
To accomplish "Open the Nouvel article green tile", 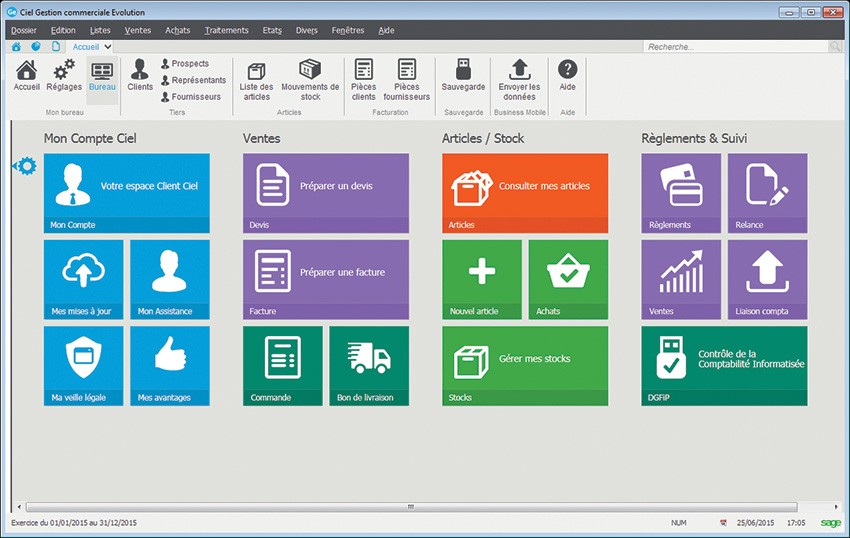I will pyautogui.click(x=482, y=278).
